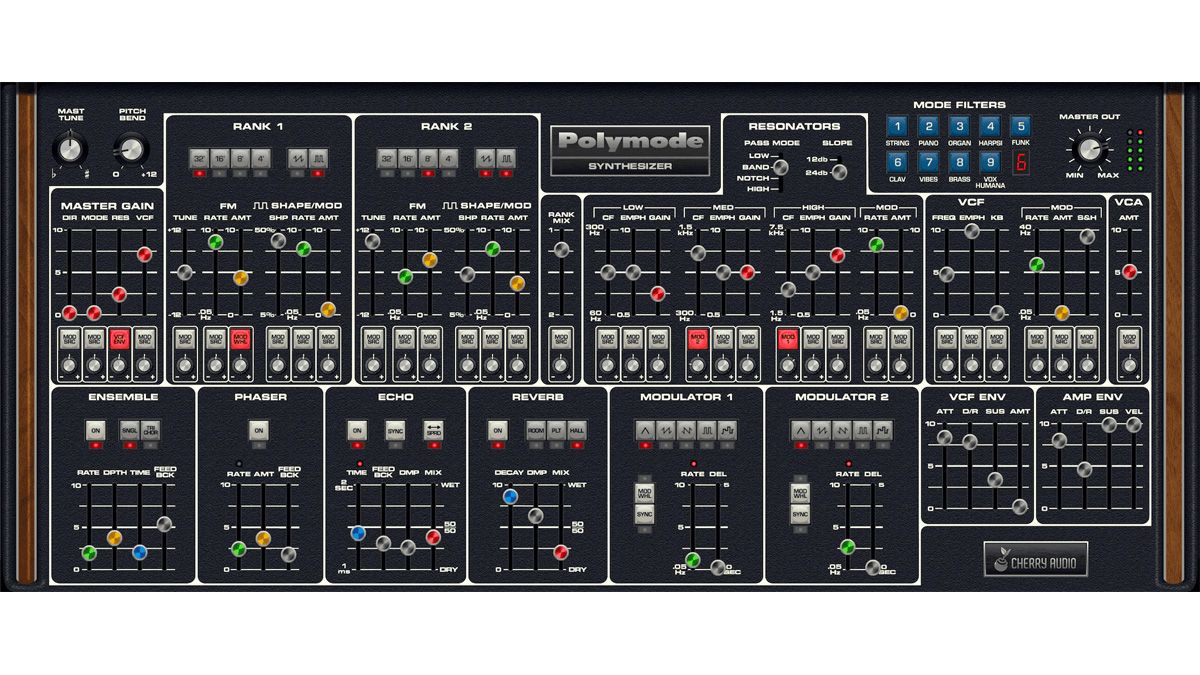The width and height of the screenshot is (1200, 675).
Task: Toggle the 32' footage button in Rank 1
Action: (x=198, y=158)
